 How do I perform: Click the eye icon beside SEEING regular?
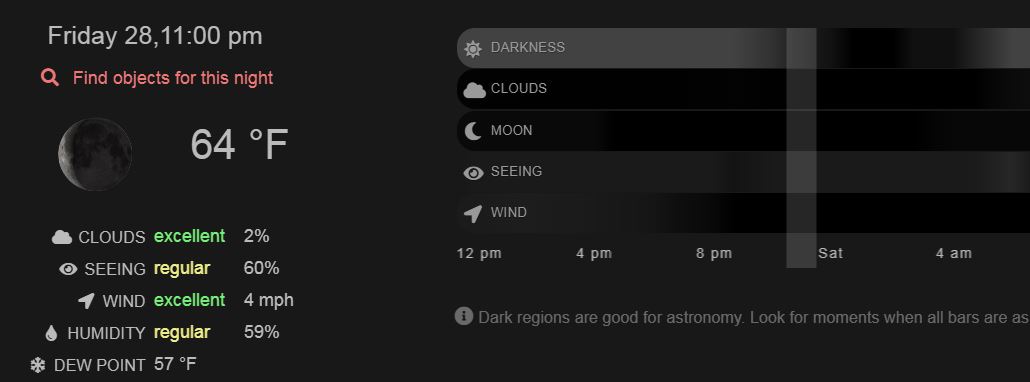tap(68, 269)
